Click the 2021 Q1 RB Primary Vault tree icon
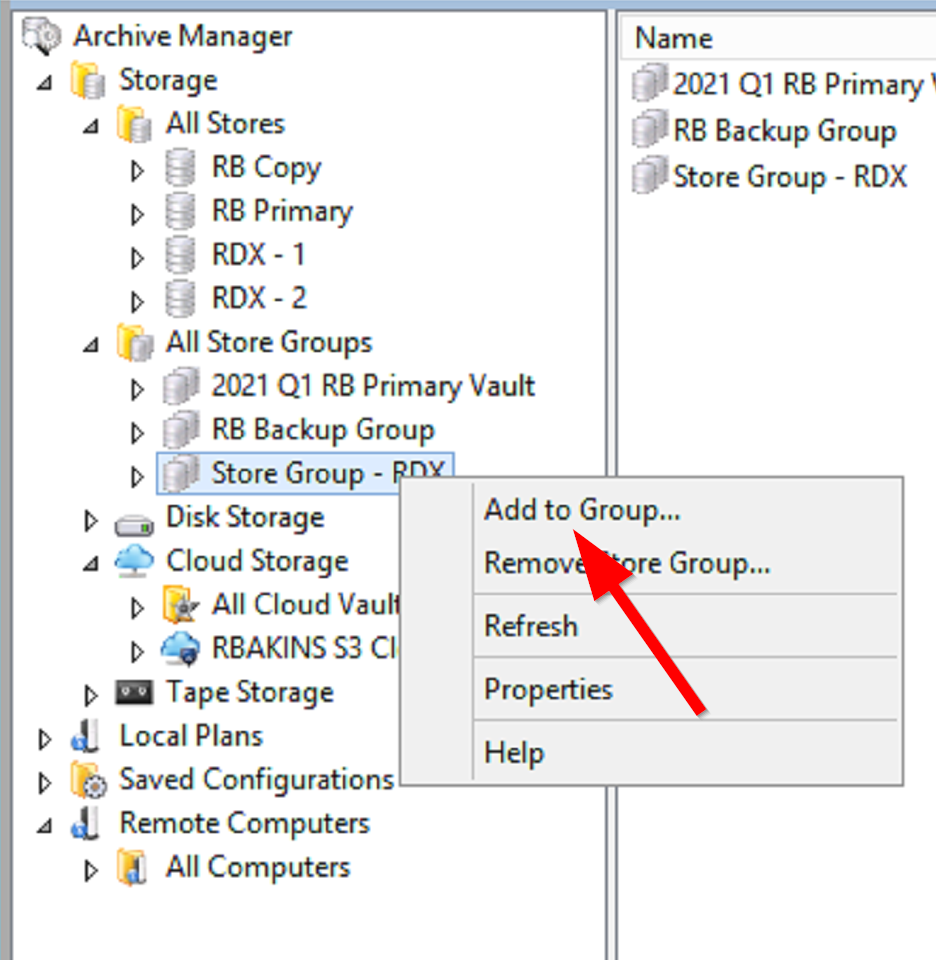The width and height of the screenshot is (936, 960). [x=181, y=386]
